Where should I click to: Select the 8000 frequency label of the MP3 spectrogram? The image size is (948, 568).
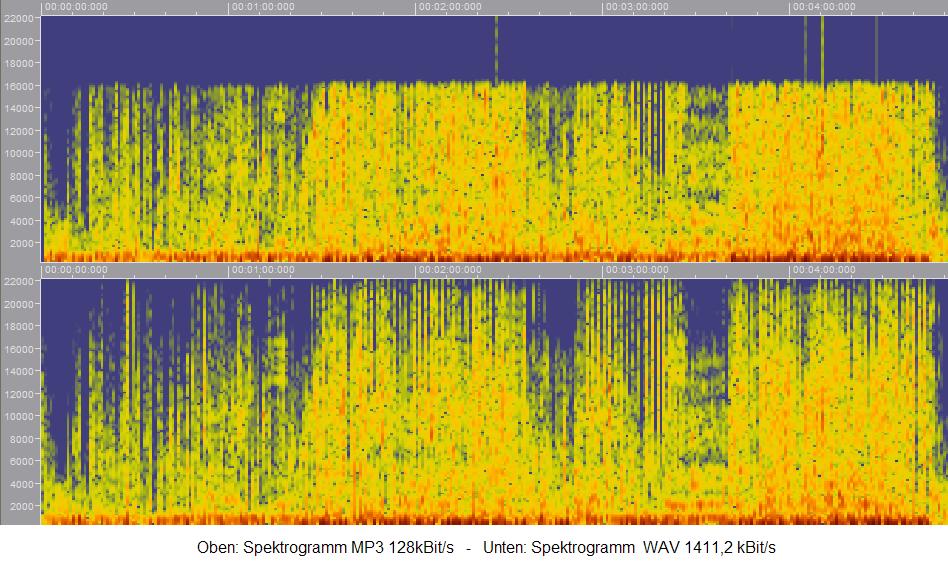coord(21,176)
